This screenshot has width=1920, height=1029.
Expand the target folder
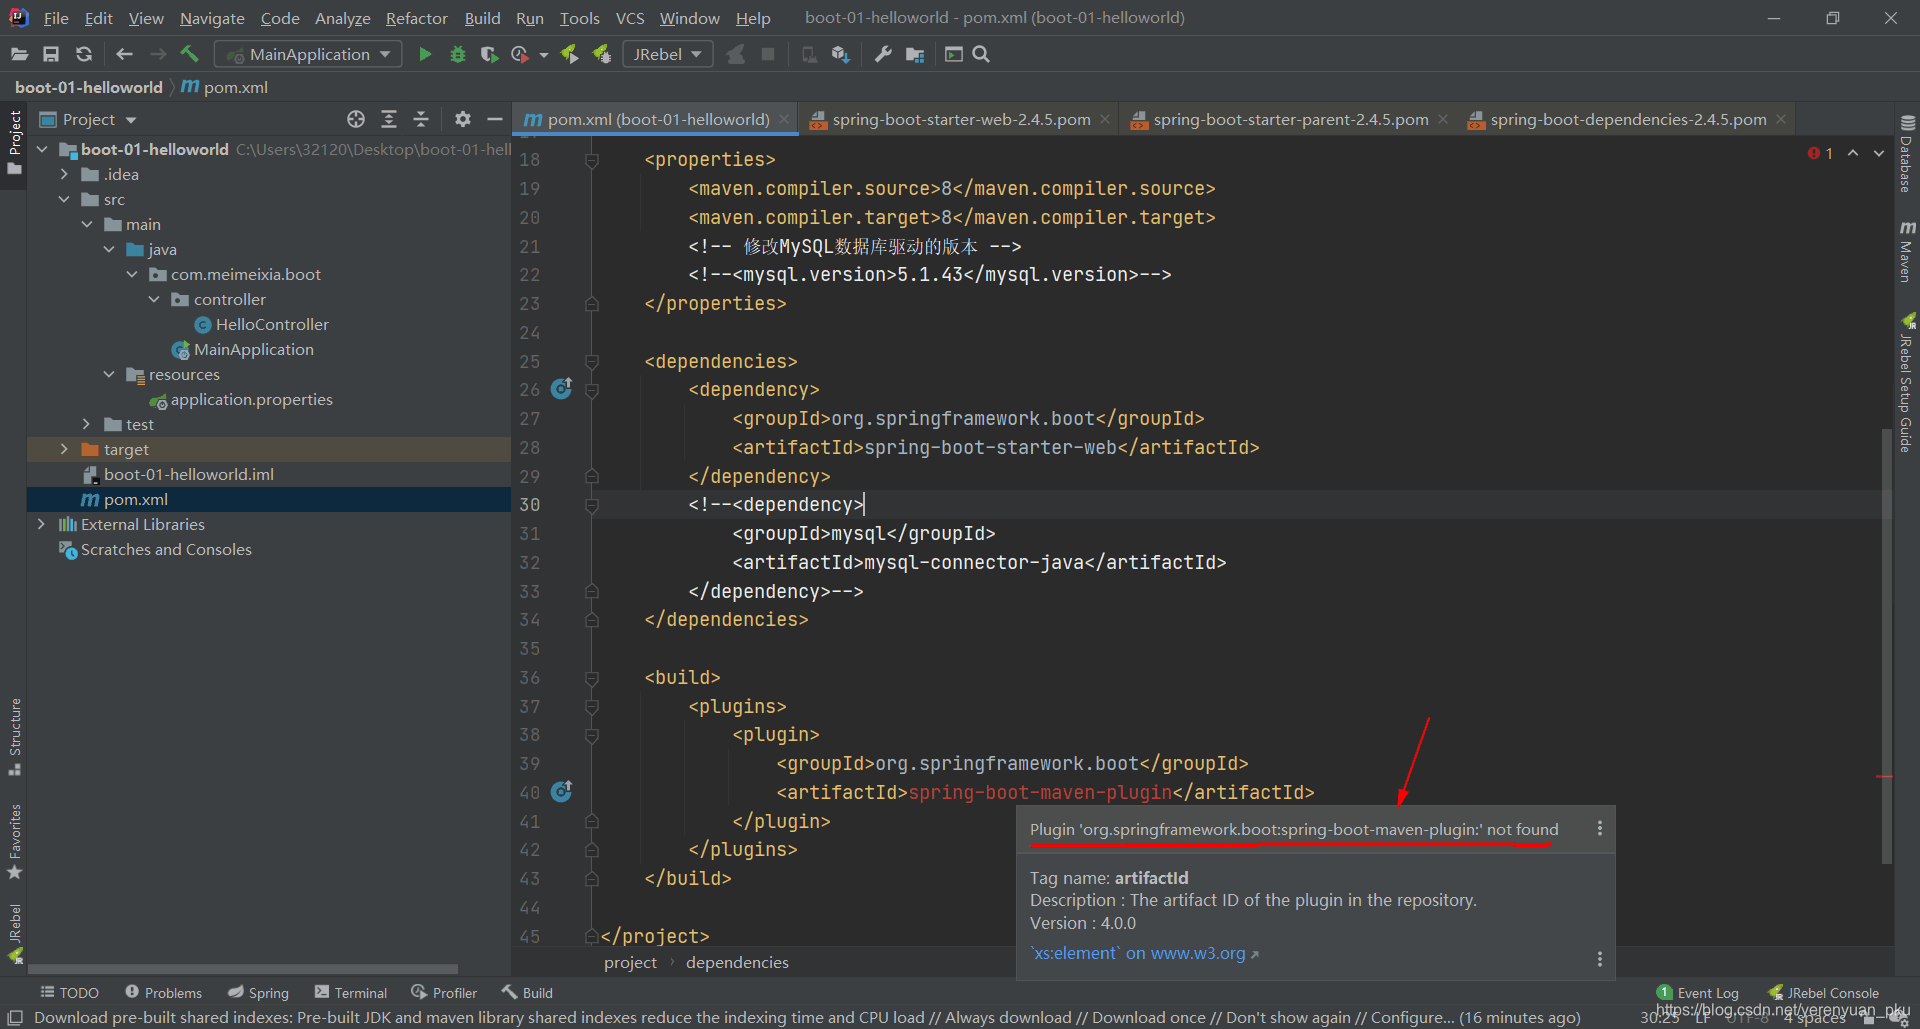click(64, 449)
